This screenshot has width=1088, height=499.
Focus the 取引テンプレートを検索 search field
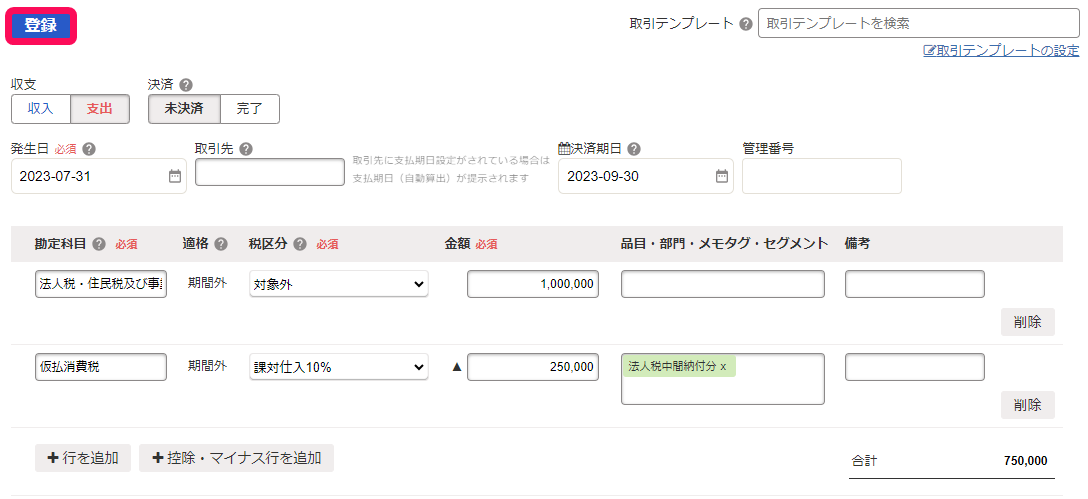pyautogui.click(x=919, y=23)
